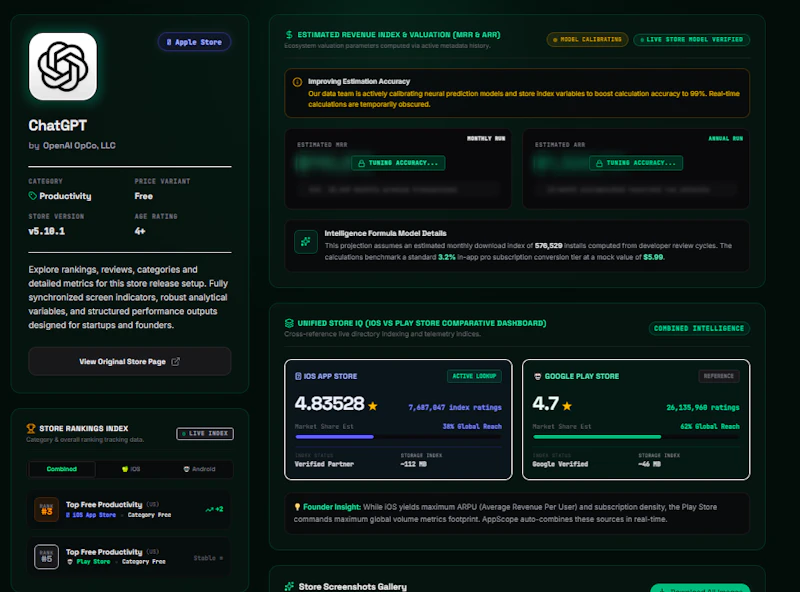Click the Live Store Model Verified badge
Viewport: 800px width, 592px height.
click(691, 39)
